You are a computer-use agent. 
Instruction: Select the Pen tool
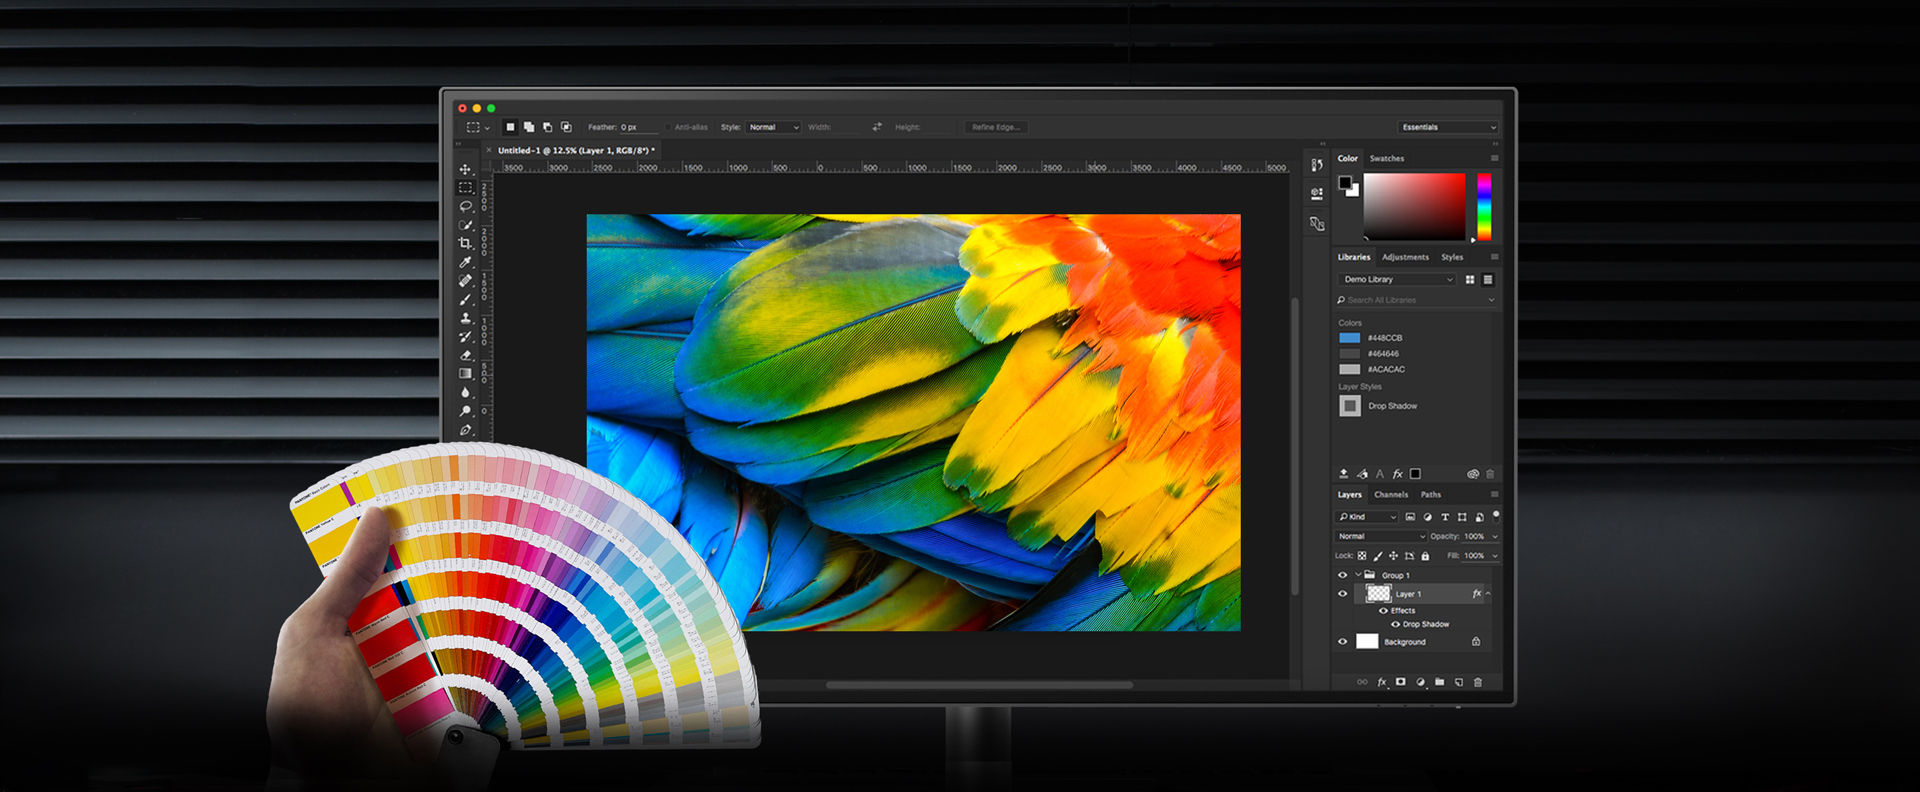pyautogui.click(x=465, y=430)
